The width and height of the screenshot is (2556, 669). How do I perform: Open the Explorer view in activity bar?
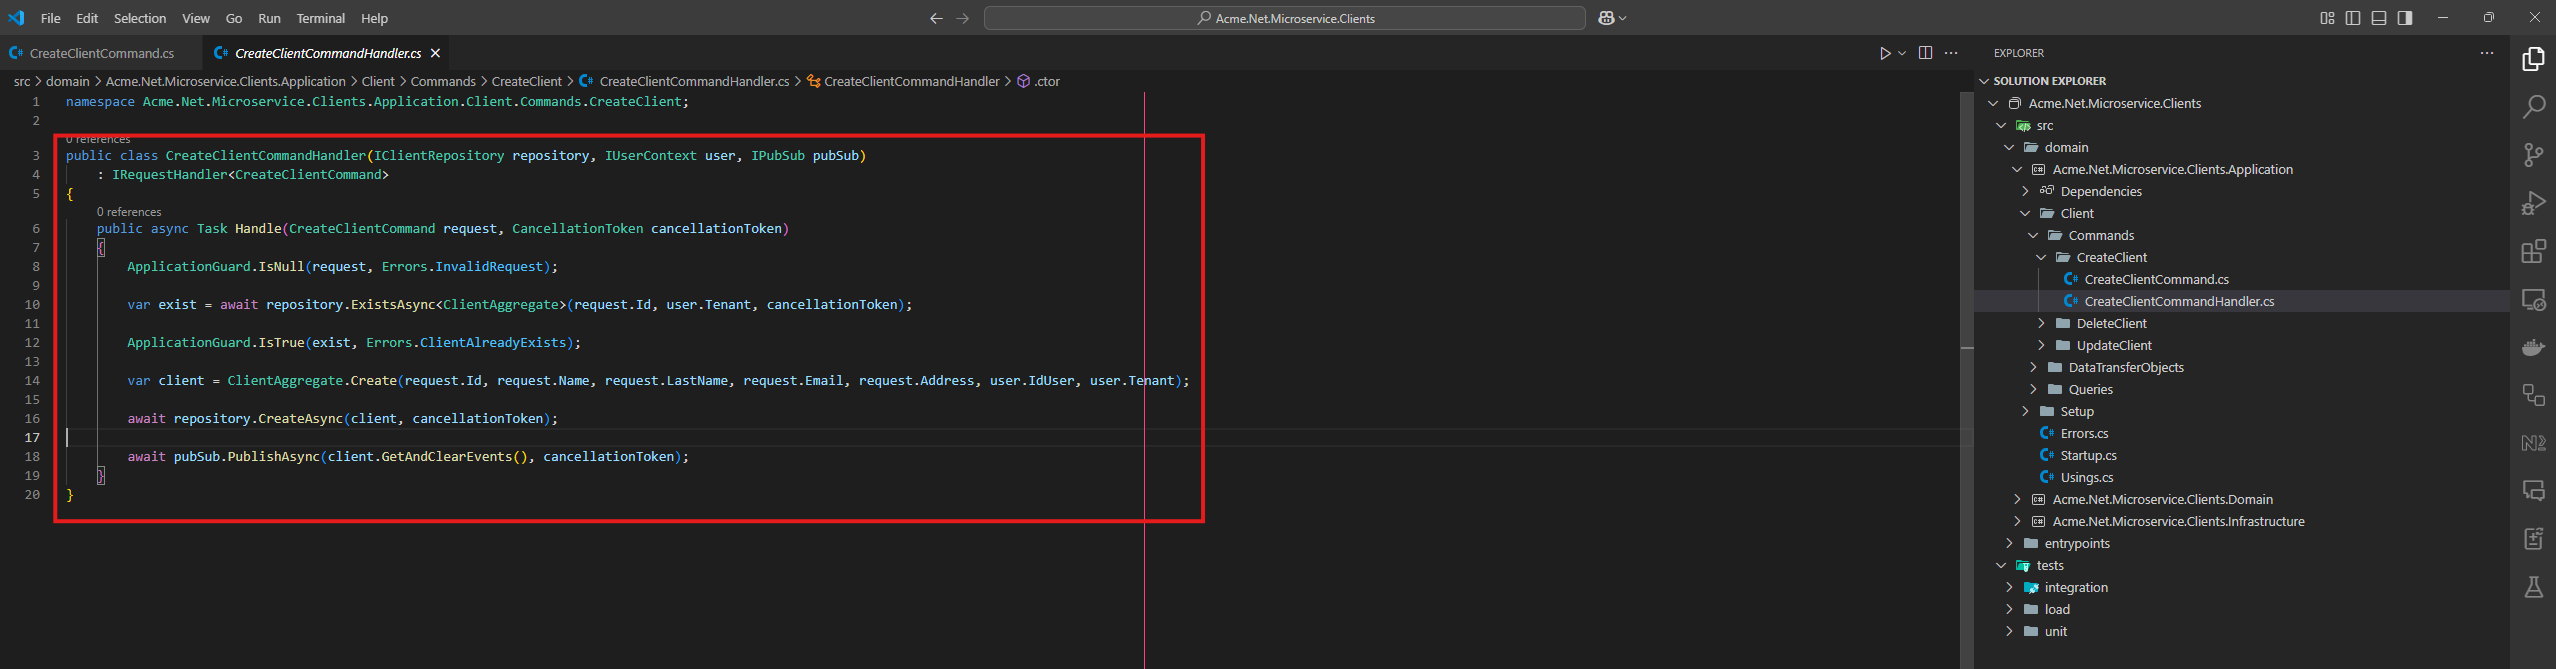[x=2533, y=60]
